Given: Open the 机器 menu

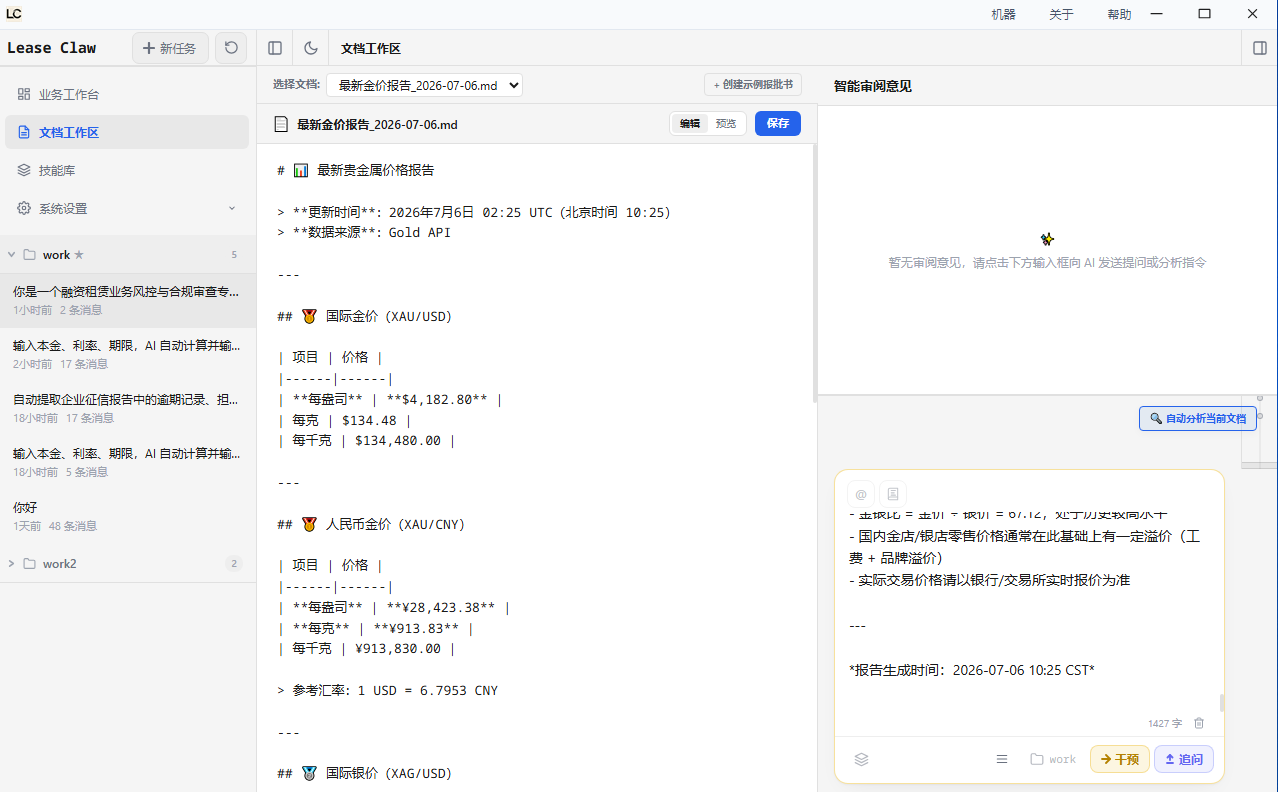Looking at the screenshot, I should (x=1003, y=14).
